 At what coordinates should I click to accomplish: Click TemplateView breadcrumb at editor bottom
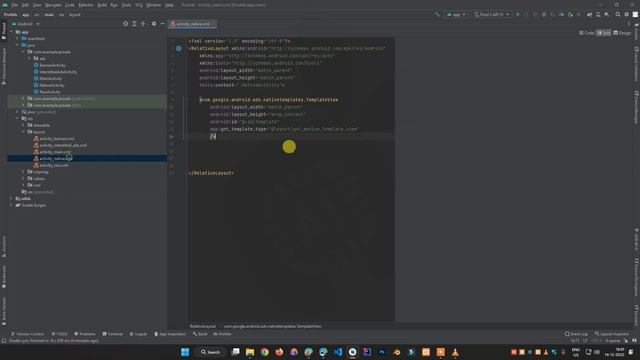point(273,326)
